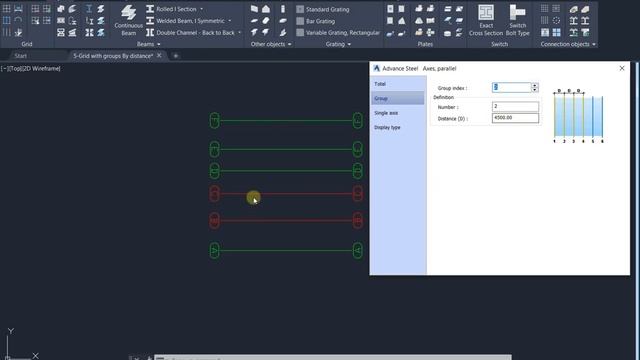
Task: Select the Rolled I Section beam
Action: [171, 9]
